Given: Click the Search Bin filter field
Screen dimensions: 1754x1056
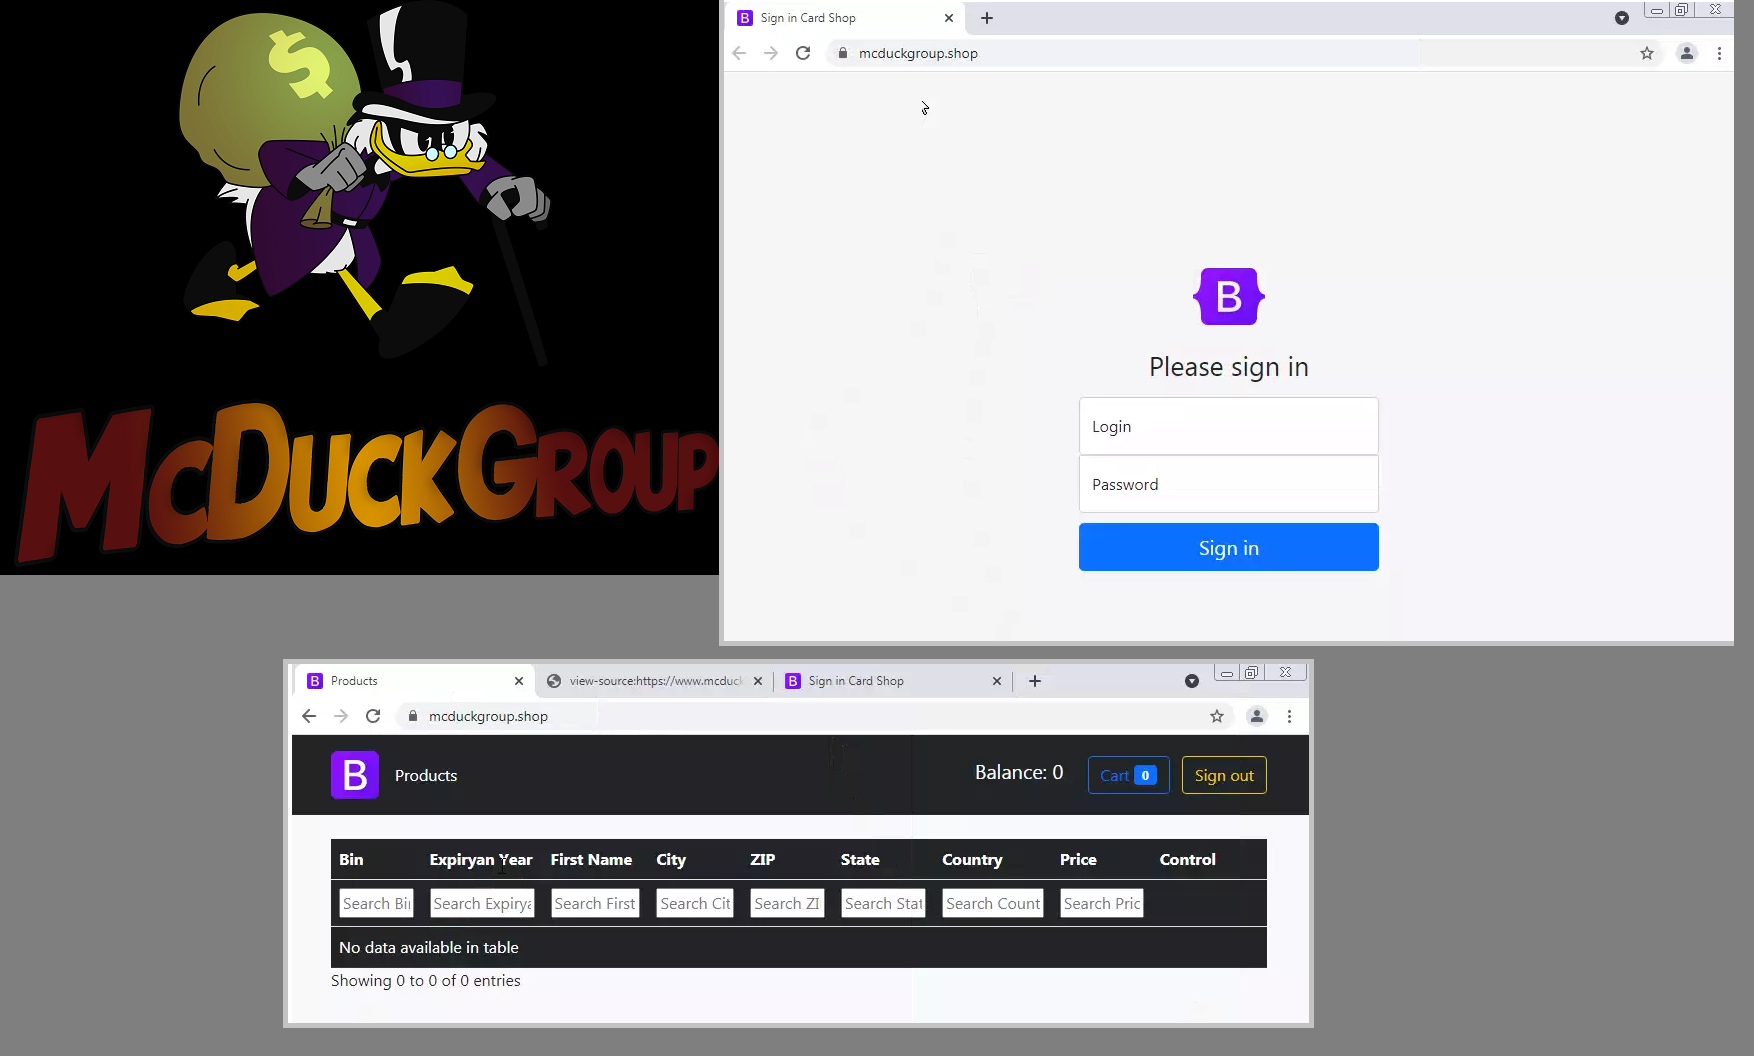Looking at the screenshot, I should 376,903.
